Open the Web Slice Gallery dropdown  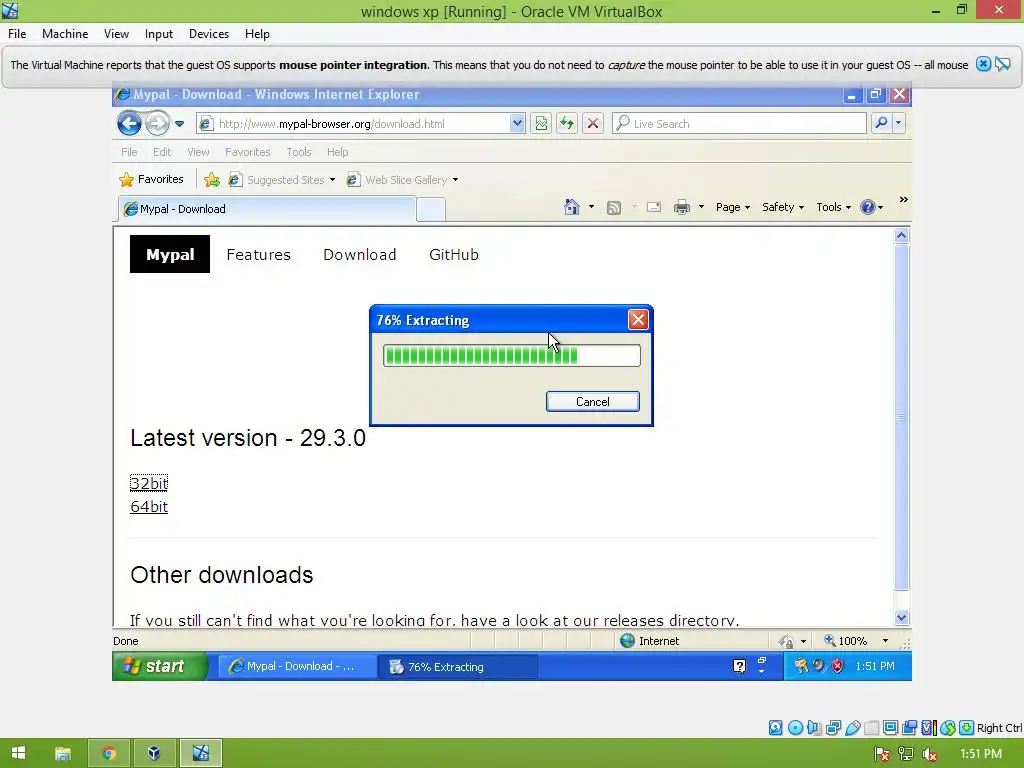click(455, 180)
